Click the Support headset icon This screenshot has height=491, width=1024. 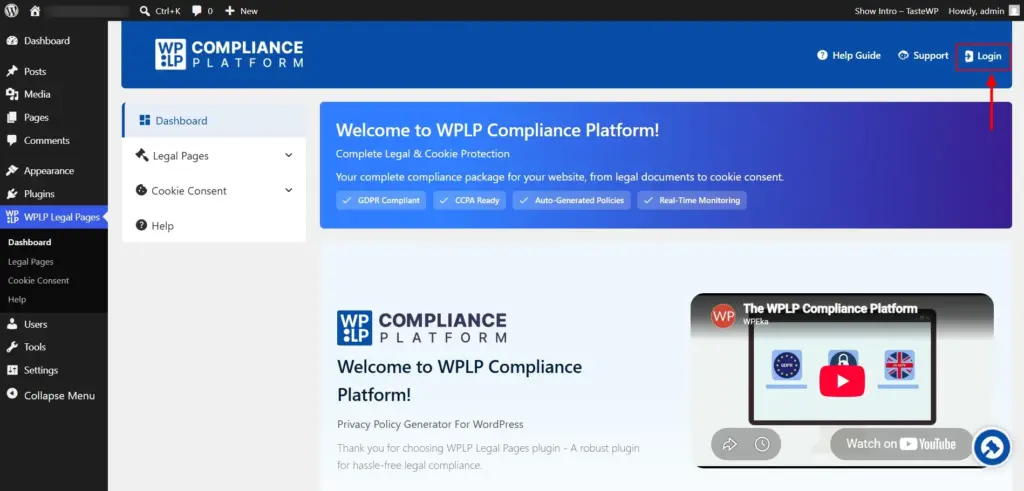click(x=904, y=55)
